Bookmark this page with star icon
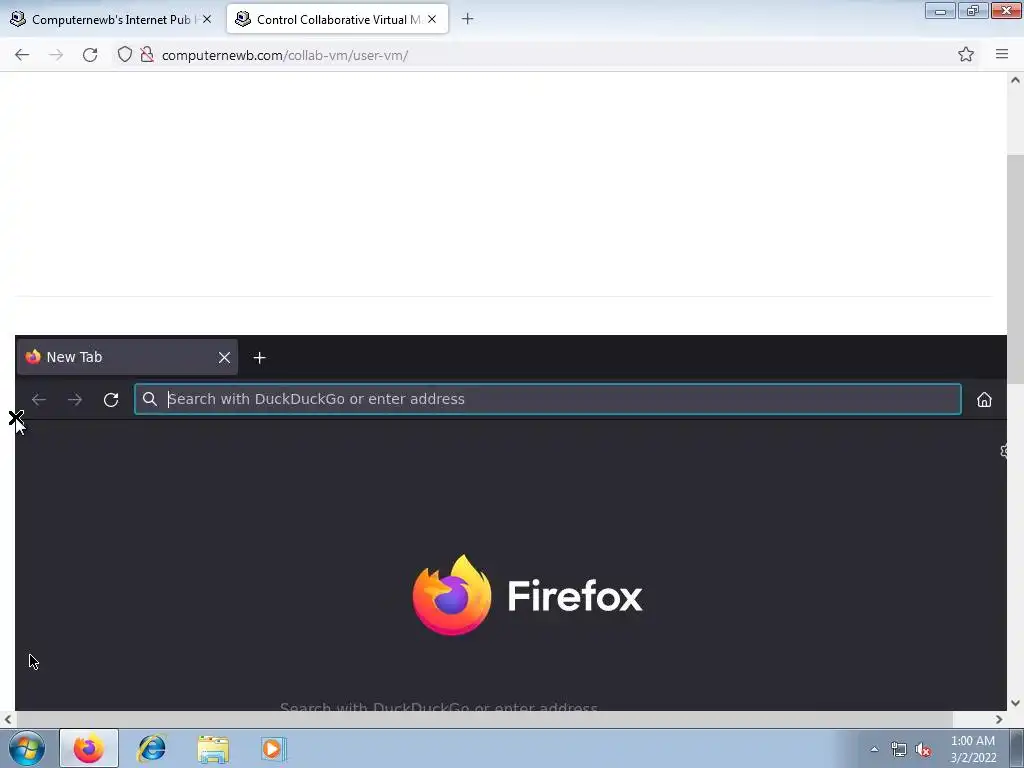The image size is (1024, 768). [x=966, y=55]
